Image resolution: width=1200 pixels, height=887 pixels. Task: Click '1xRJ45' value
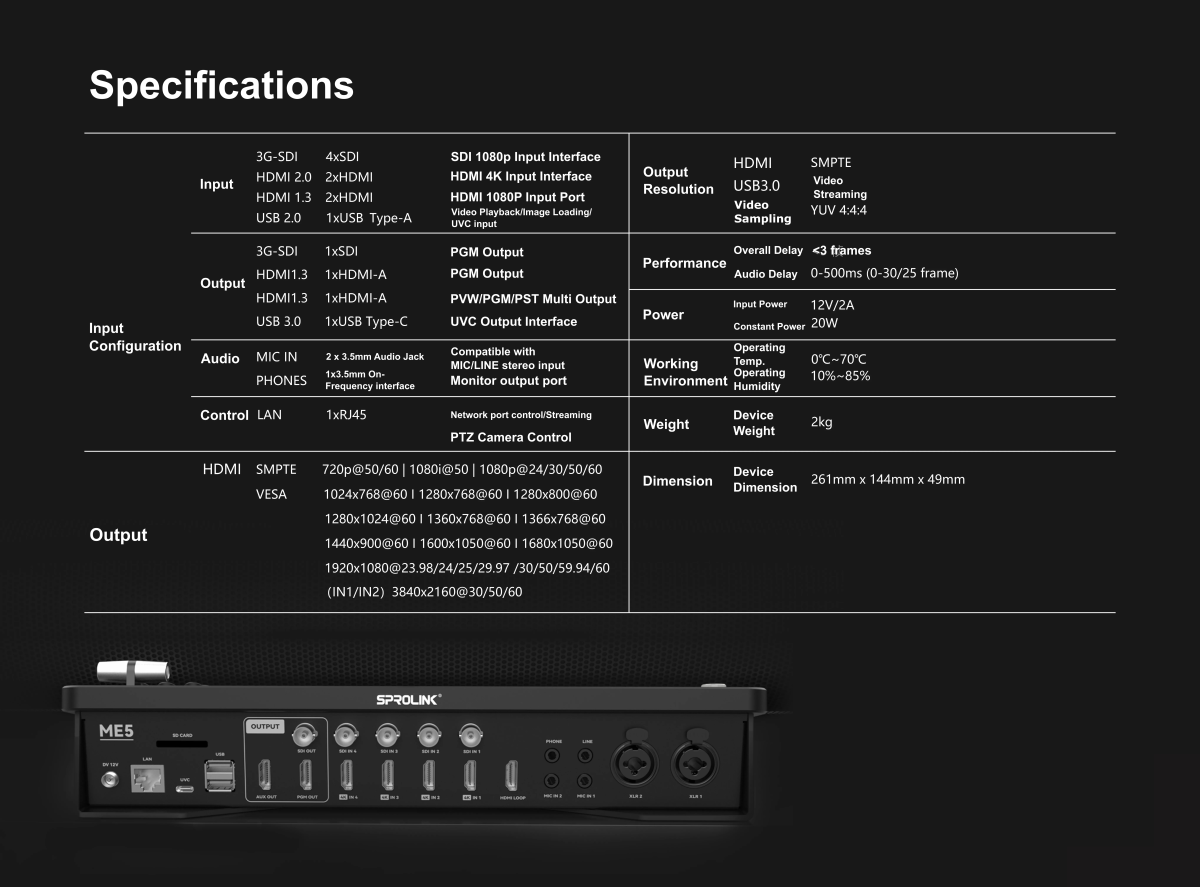pos(346,415)
